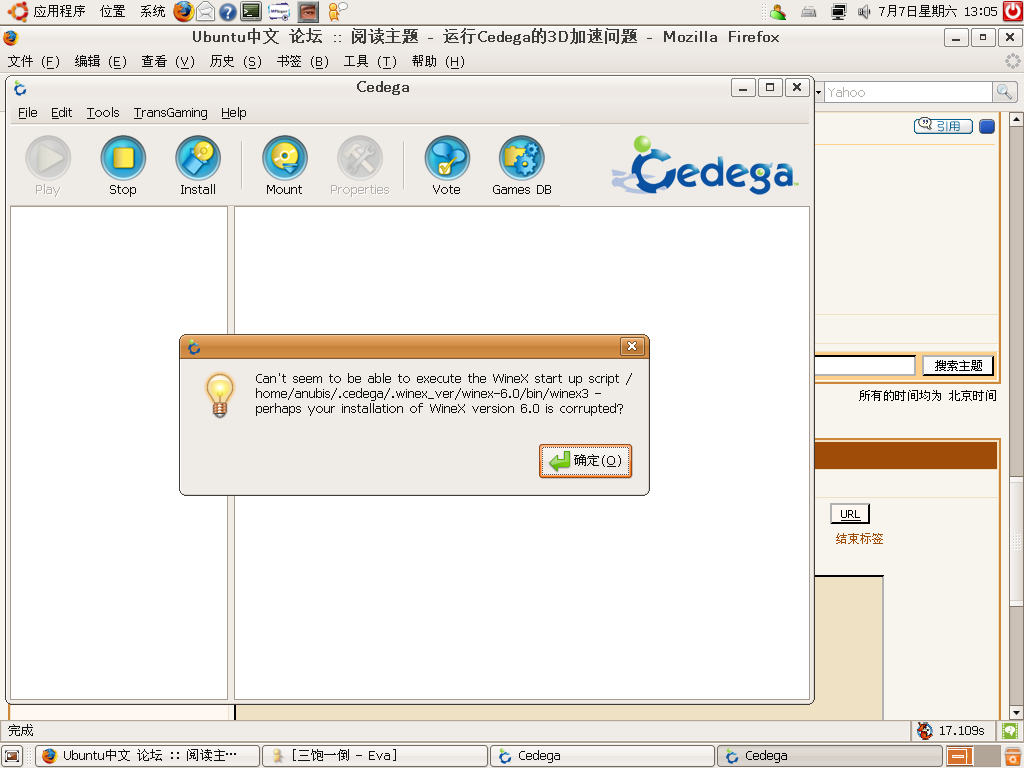Screen dimensions: 1024x768
Task: Open Firefox 历史 (S) menu
Action: pos(235,61)
